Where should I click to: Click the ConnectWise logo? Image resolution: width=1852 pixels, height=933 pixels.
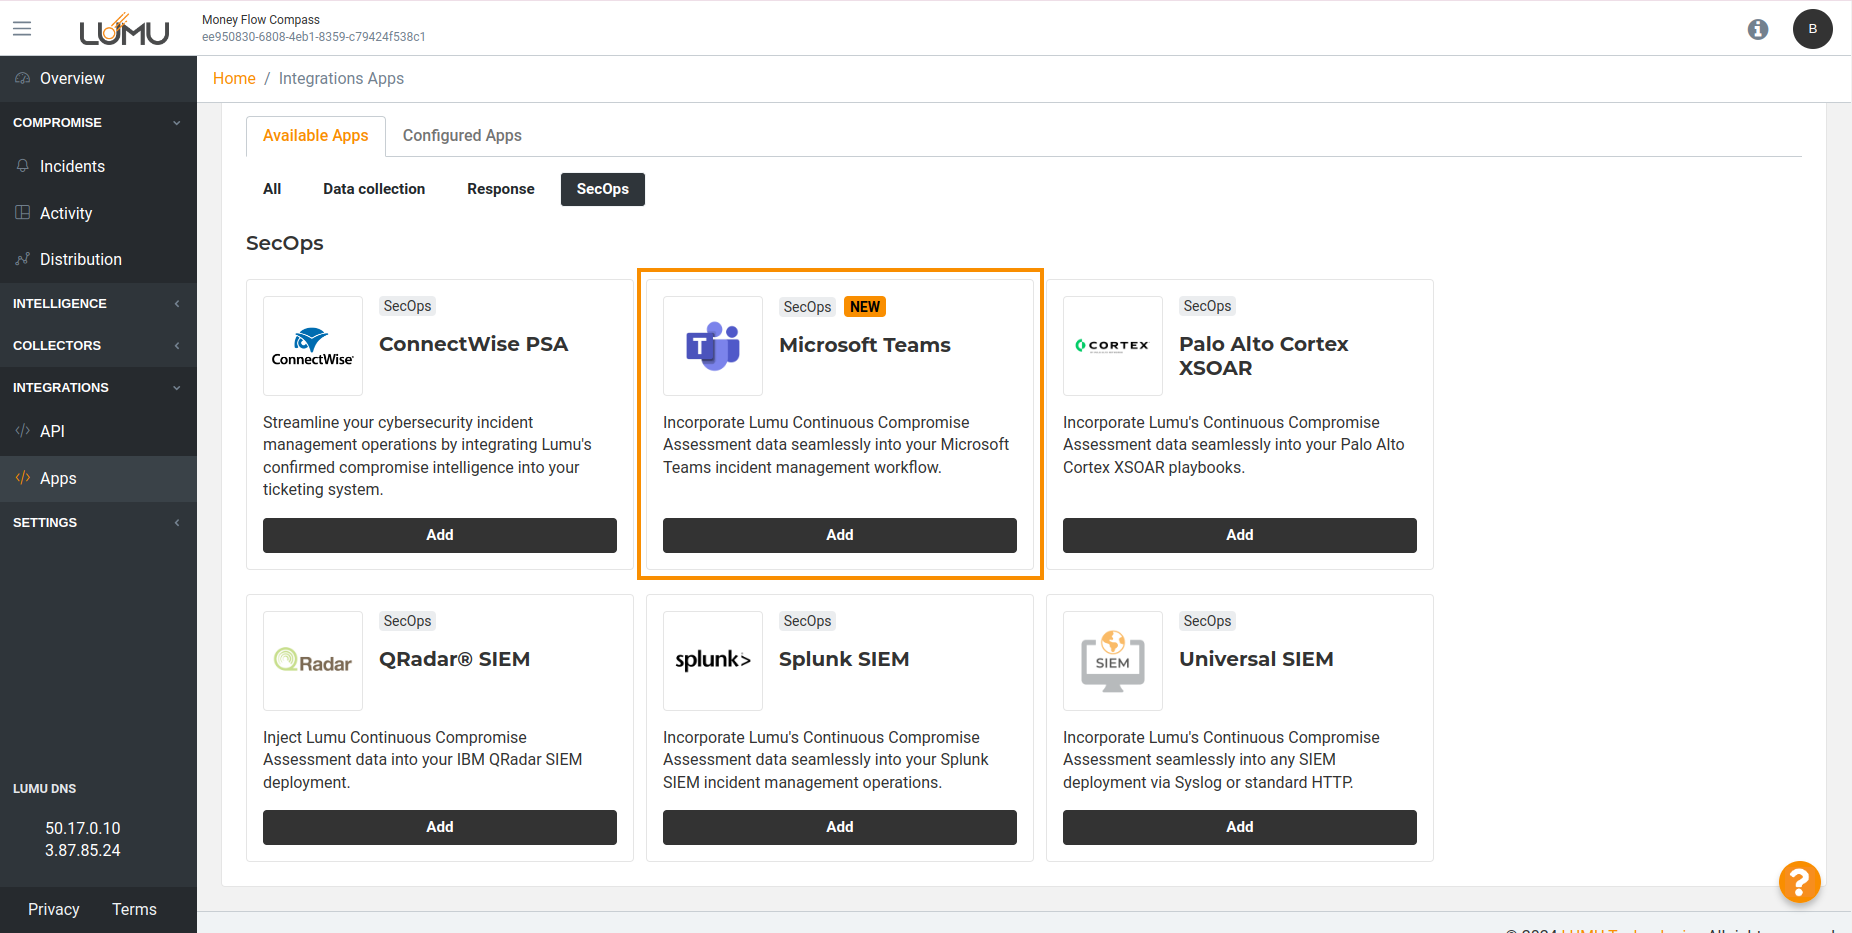pyautogui.click(x=312, y=346)
